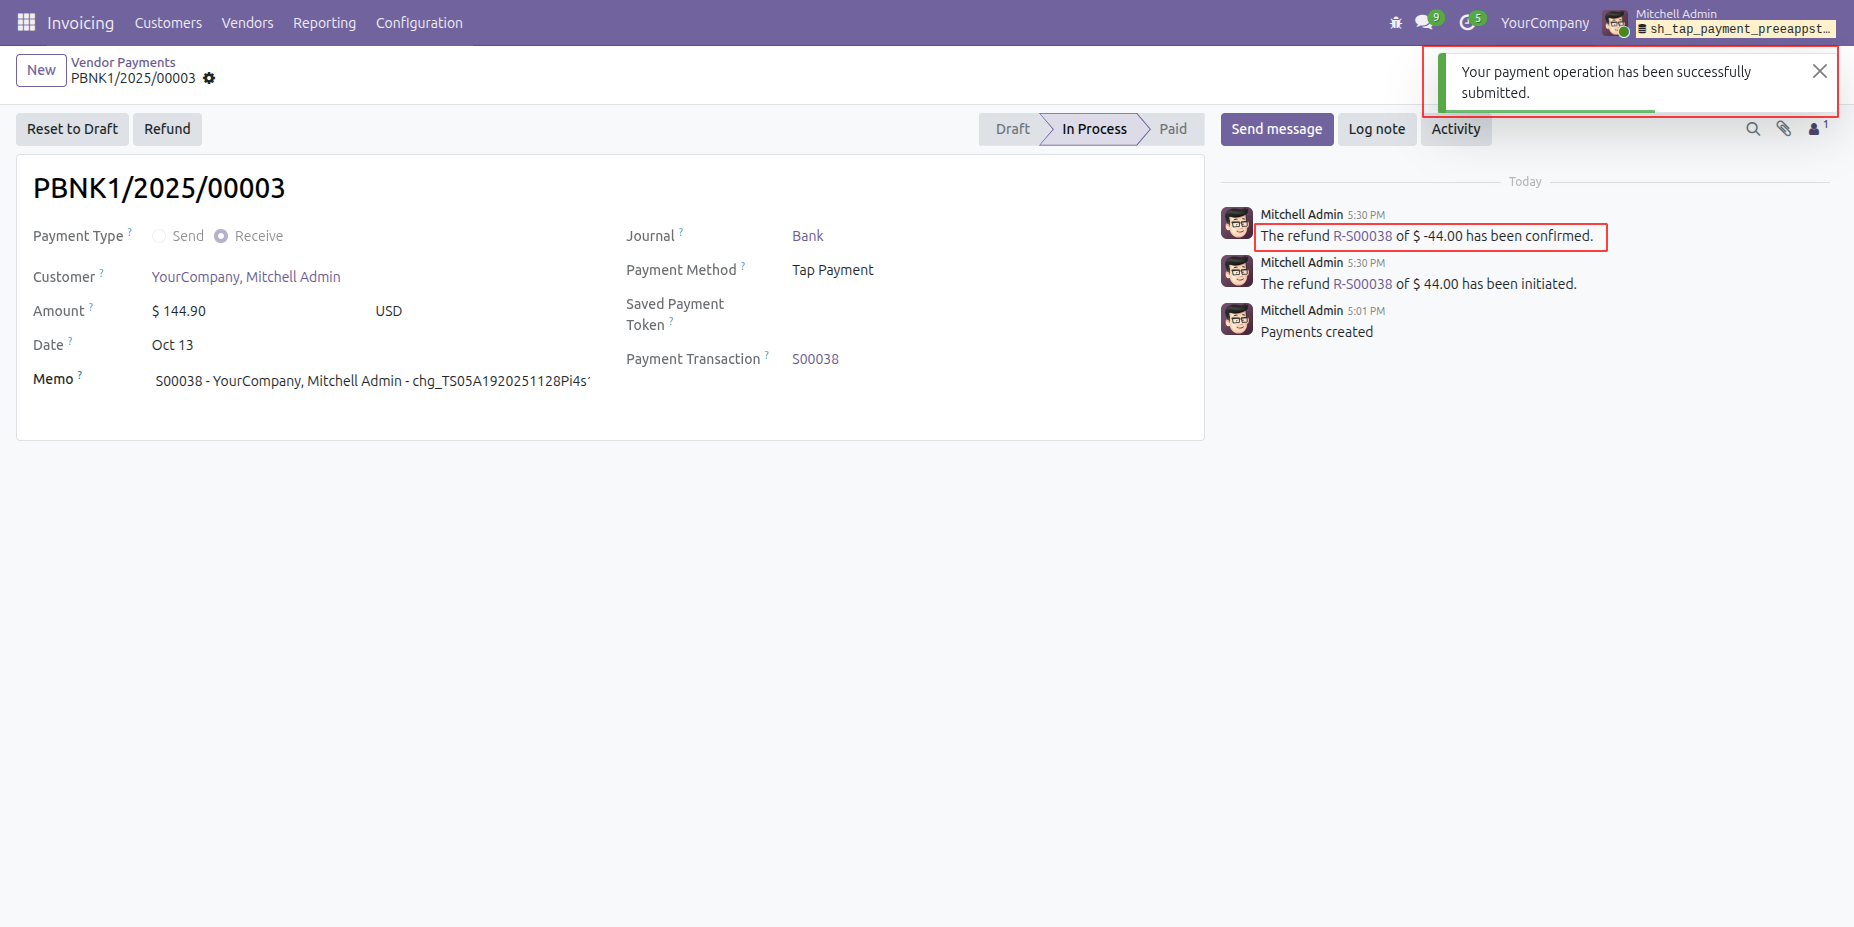Search chatter messages with the magnifier icon
Image resolution: width=1854 pixels, height=927 pixels.
(1753, 129)
